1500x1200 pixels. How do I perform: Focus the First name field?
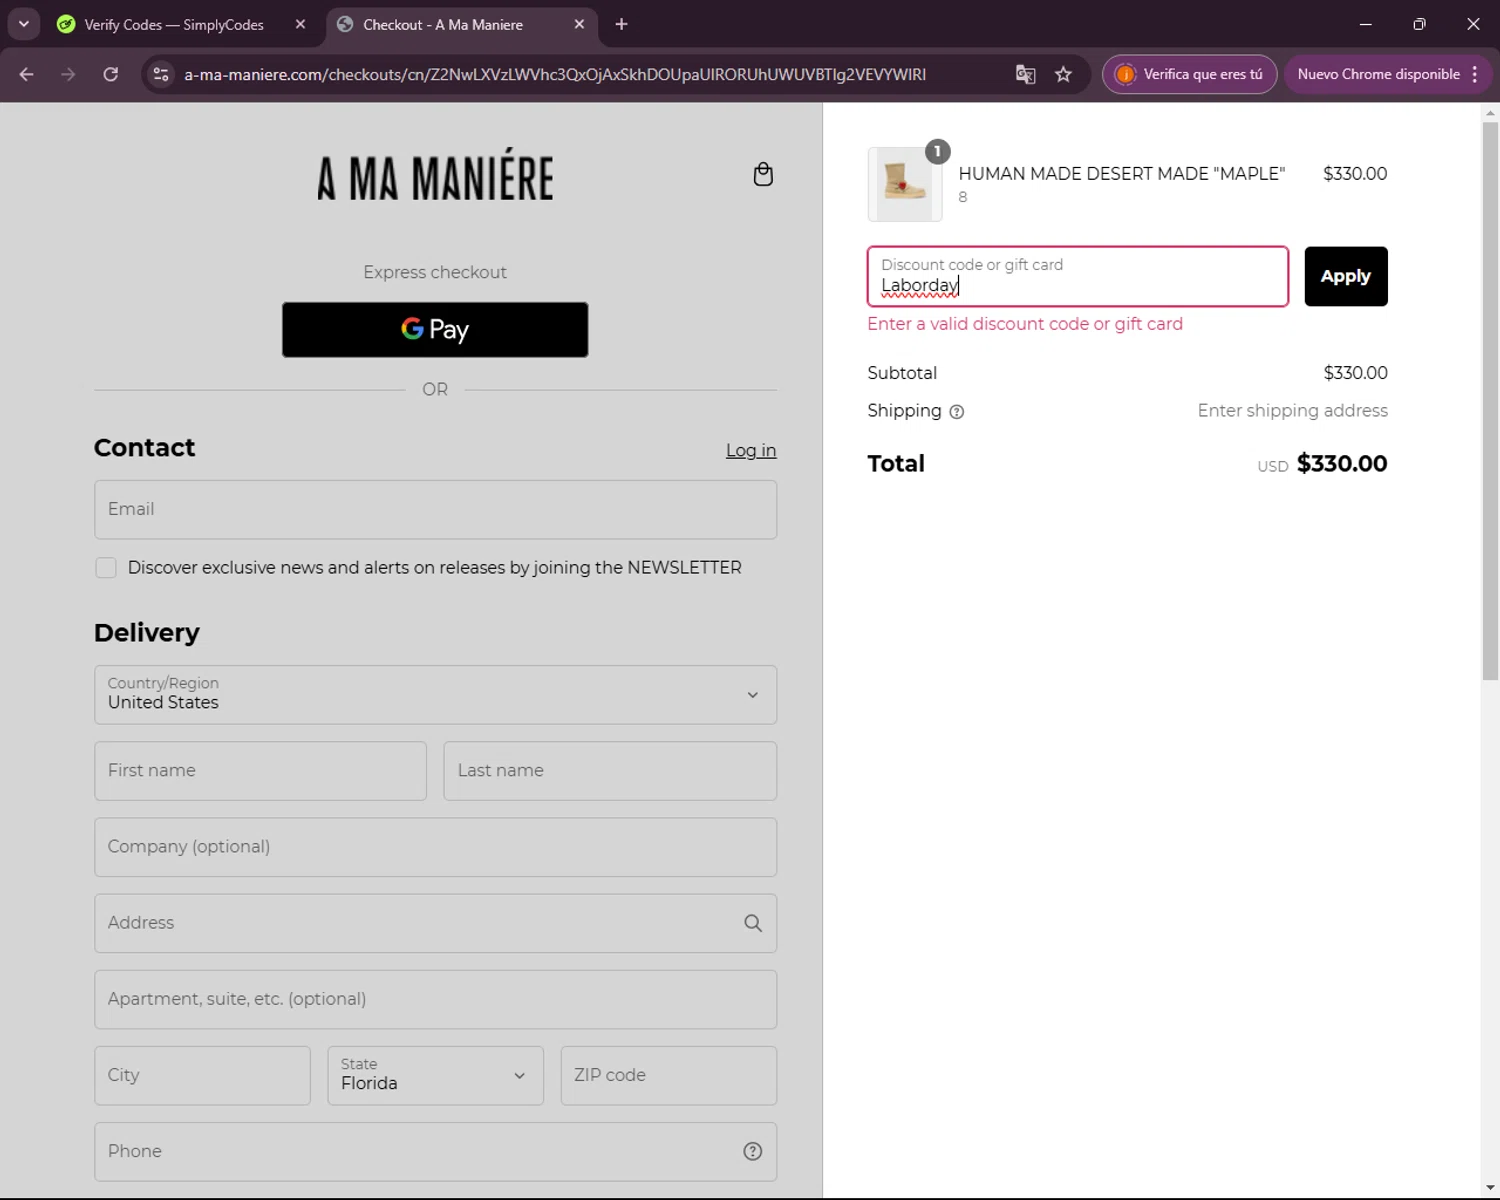pos(260,771)
